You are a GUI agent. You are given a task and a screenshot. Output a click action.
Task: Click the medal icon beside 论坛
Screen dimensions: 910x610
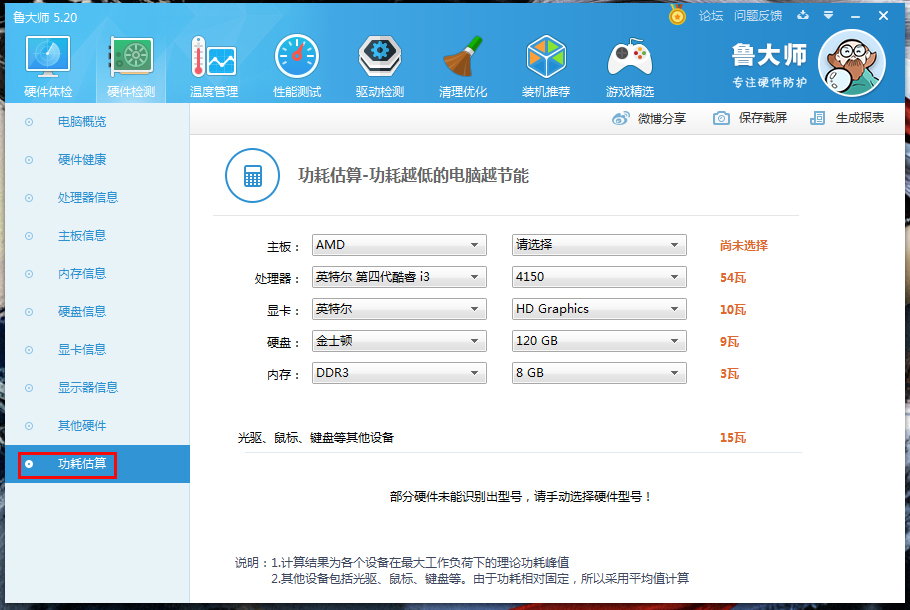pos(676,16)
